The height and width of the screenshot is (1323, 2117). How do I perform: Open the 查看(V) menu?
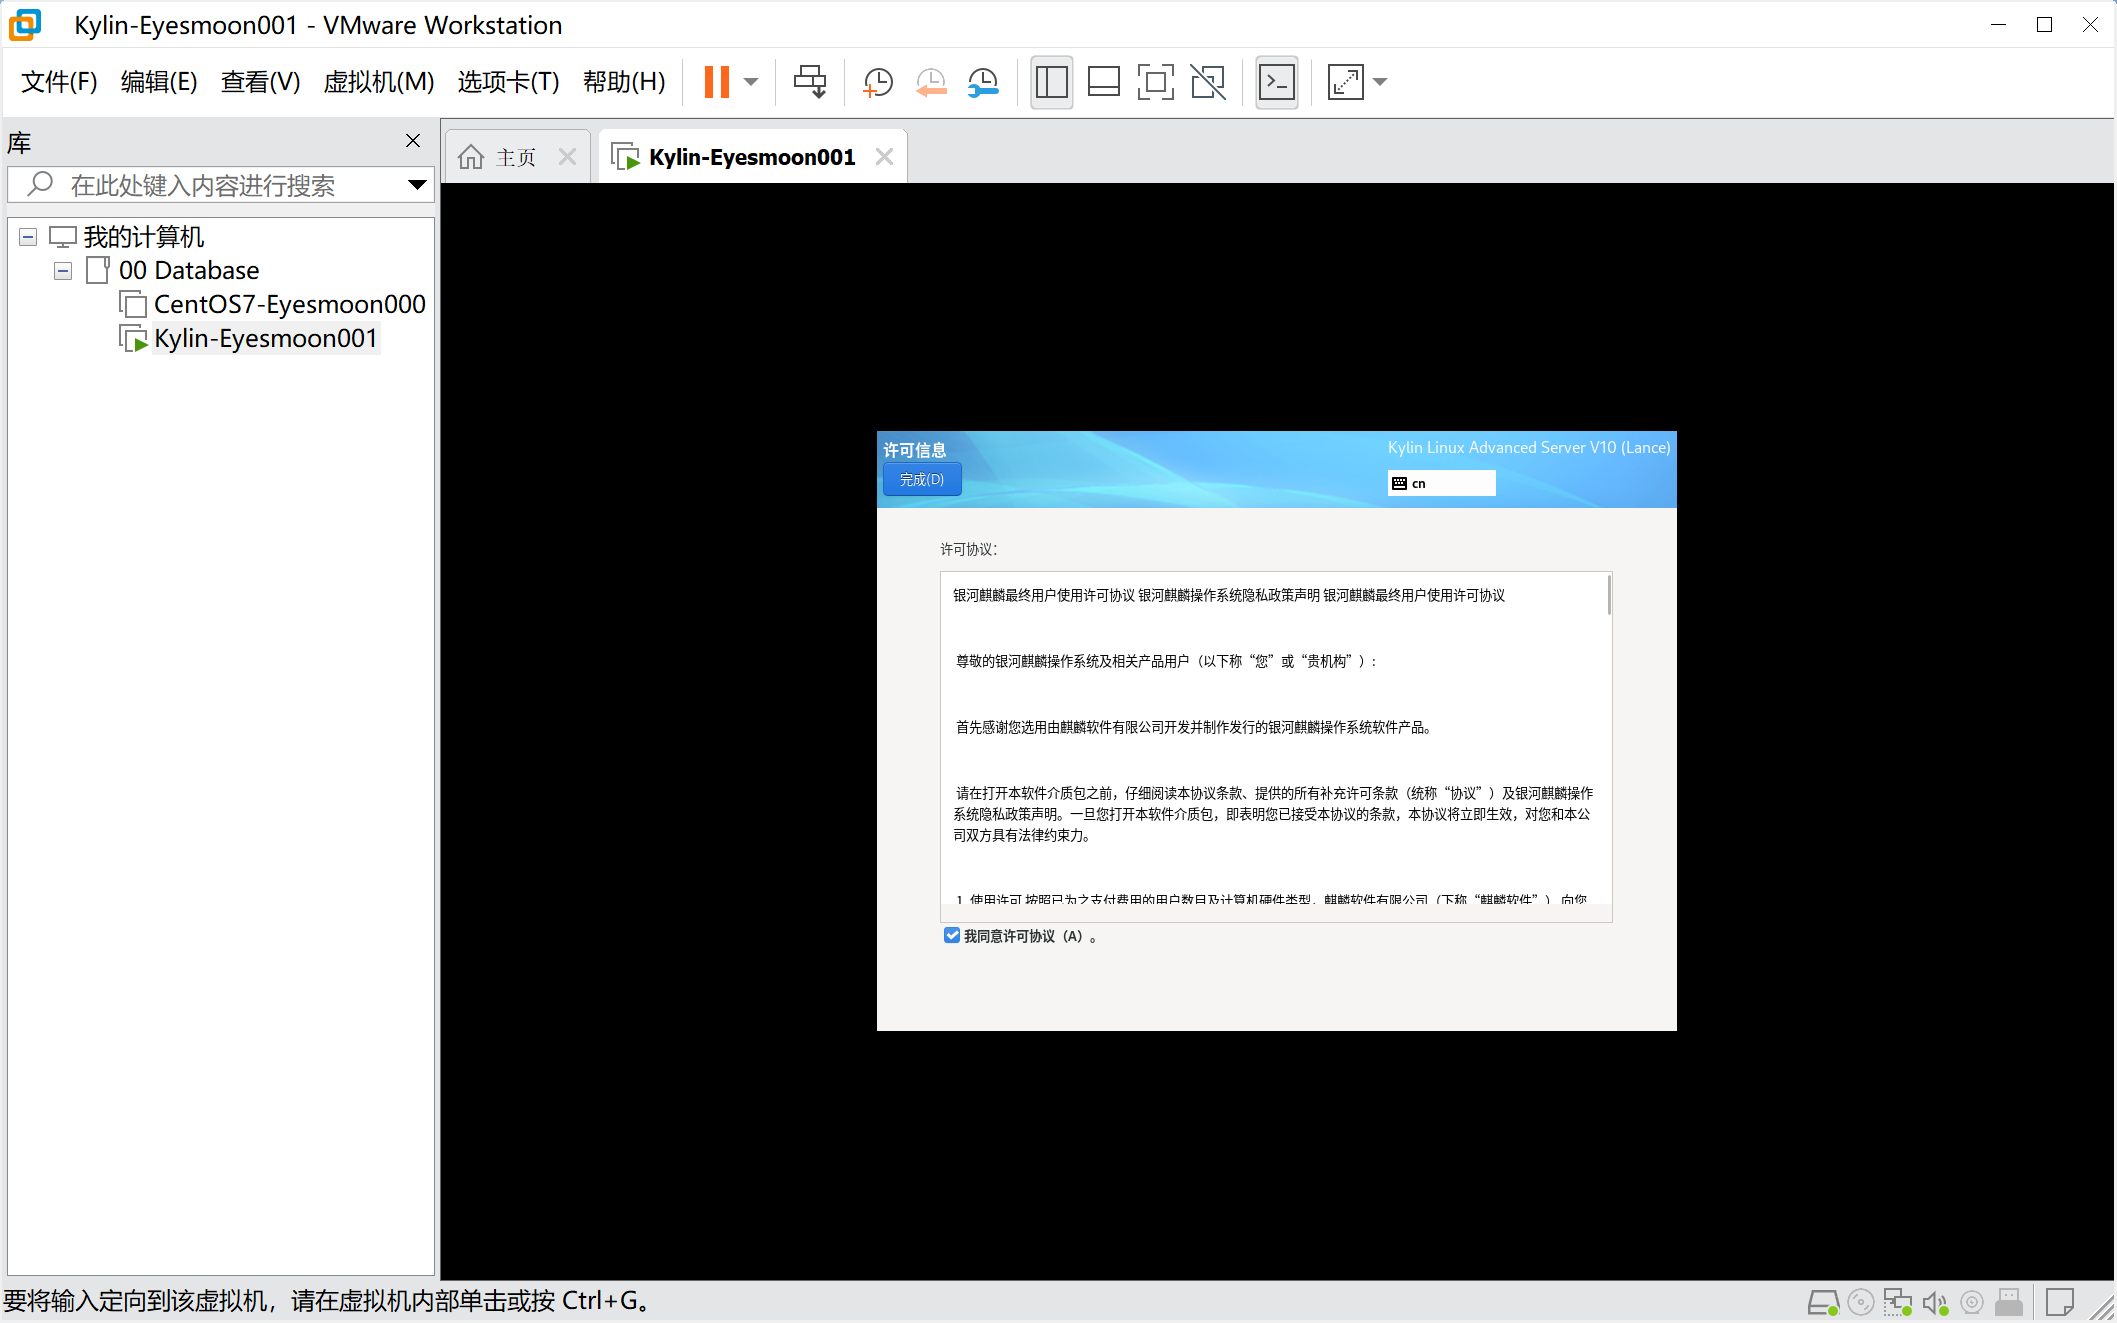[260, 82]
